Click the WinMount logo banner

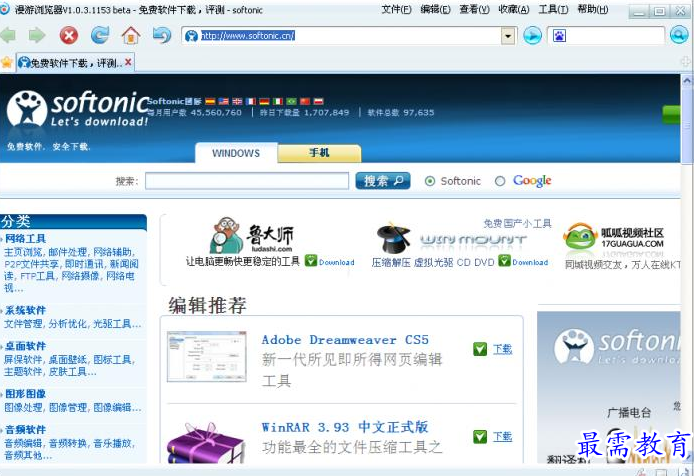pos(451,238)
